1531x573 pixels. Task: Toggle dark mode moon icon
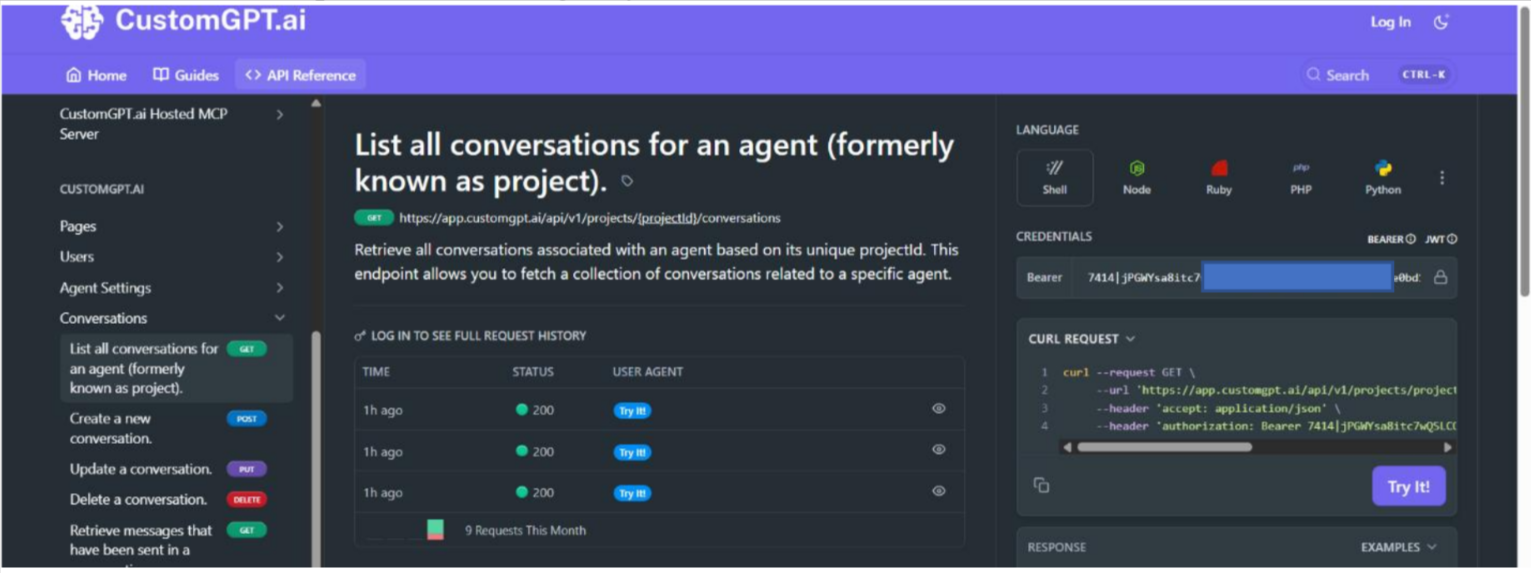(x=1441, y=22)
